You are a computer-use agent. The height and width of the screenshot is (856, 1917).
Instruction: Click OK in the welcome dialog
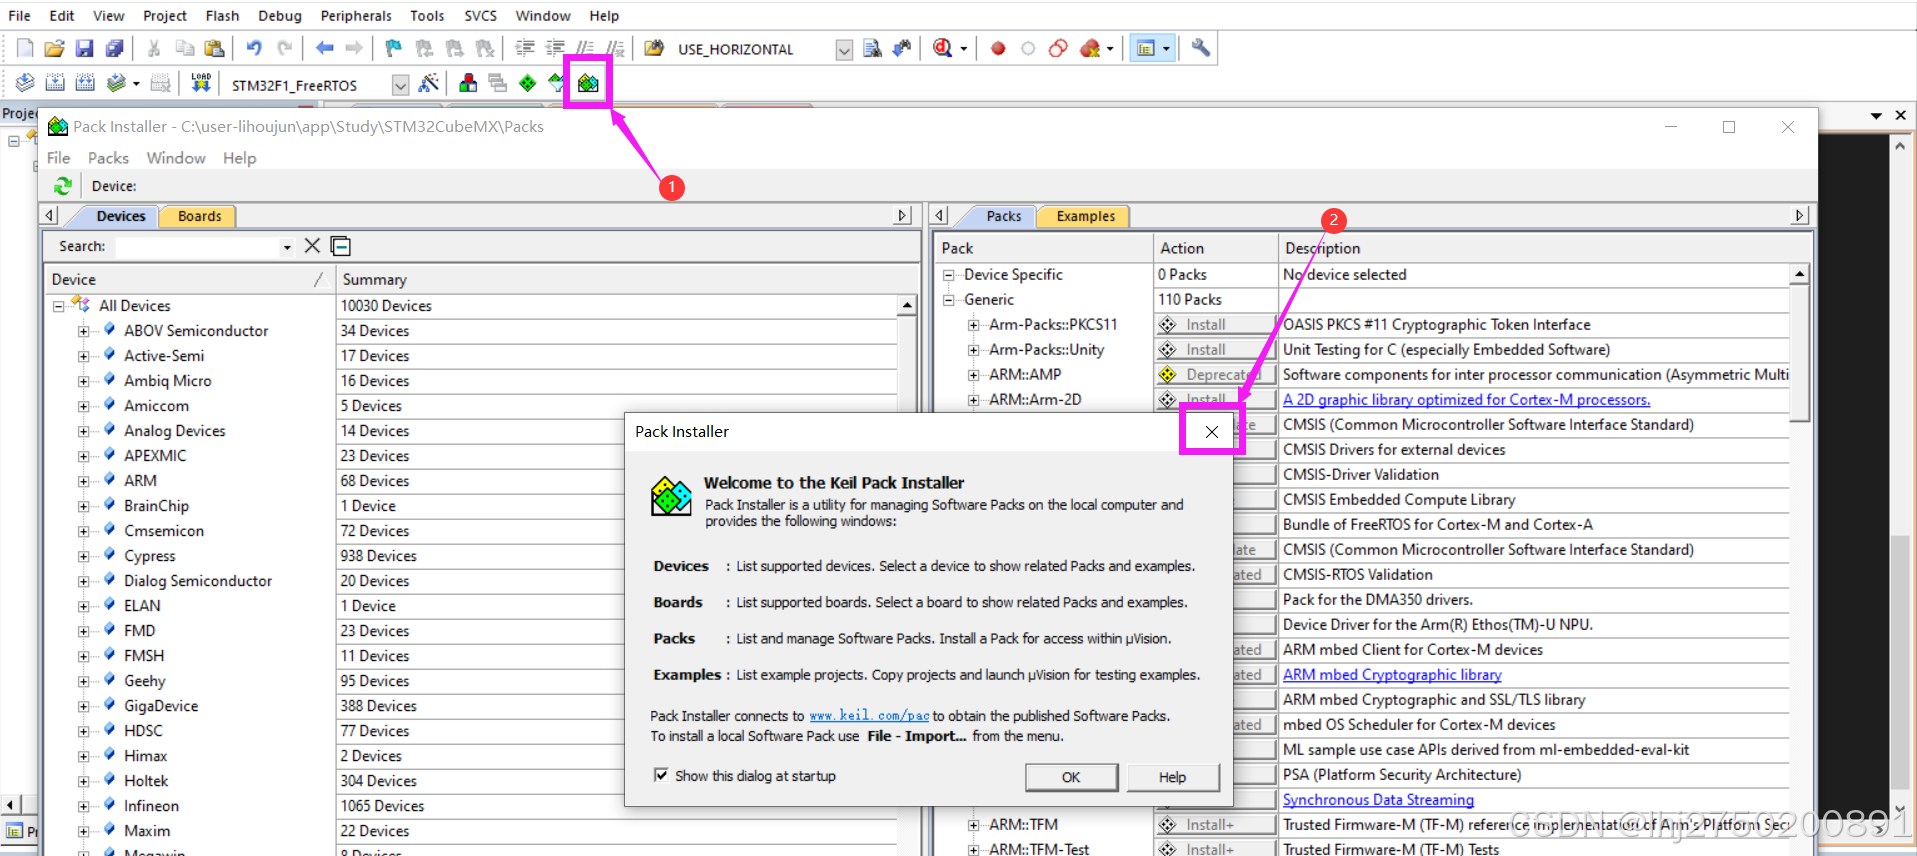coord(1071,777)
